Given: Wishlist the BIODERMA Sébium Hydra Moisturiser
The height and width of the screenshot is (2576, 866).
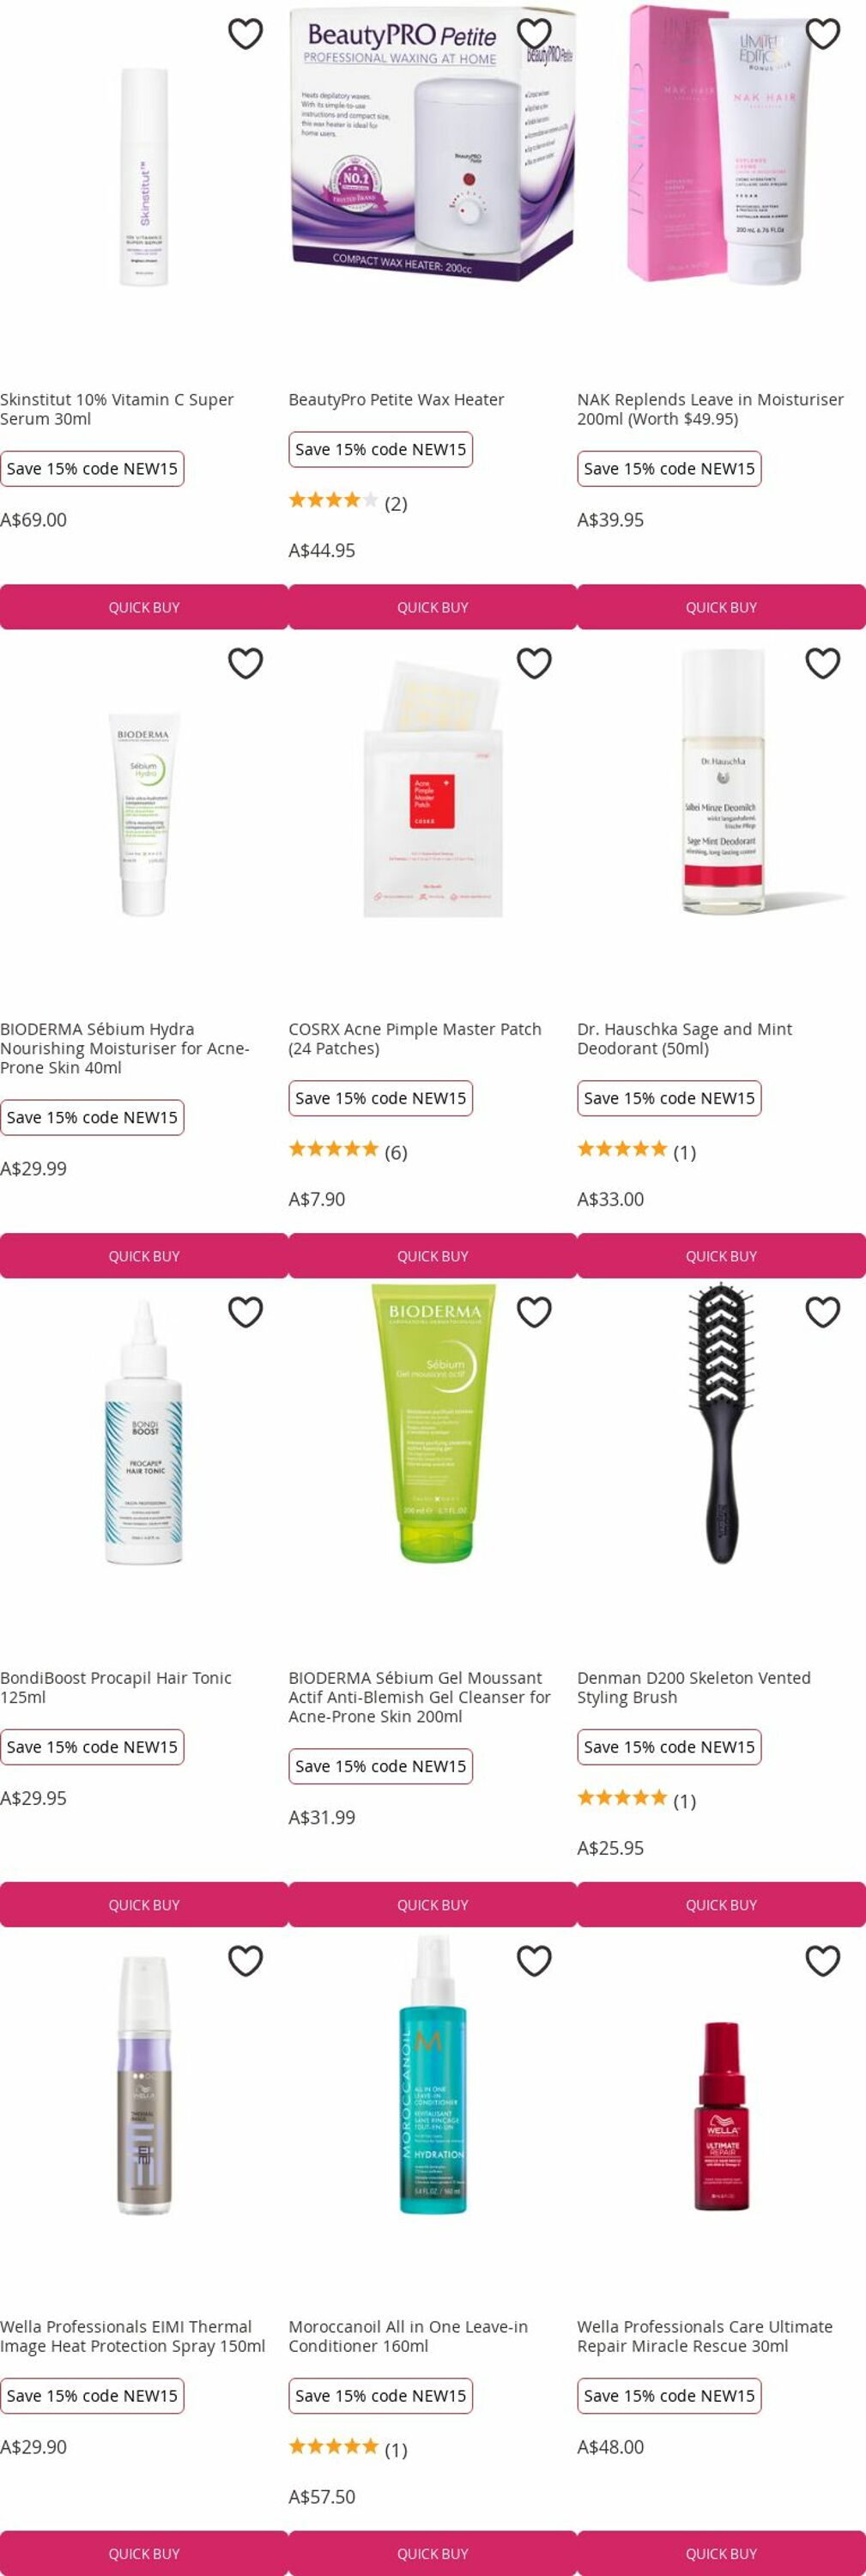Looking at the screenshot, I should (x=245, y=663).
